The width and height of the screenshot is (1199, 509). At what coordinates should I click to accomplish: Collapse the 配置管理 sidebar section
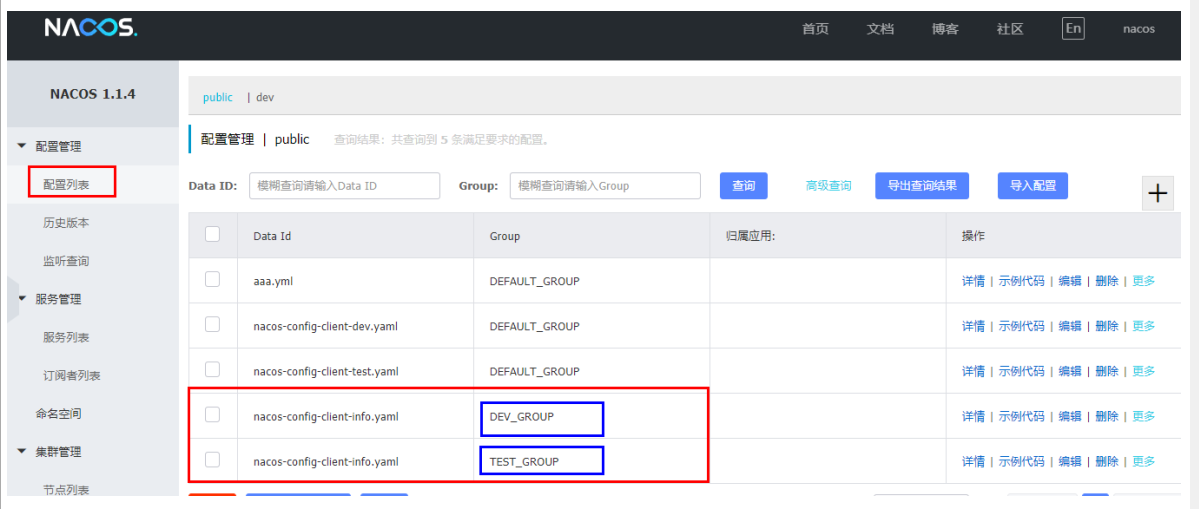(22, 146)
